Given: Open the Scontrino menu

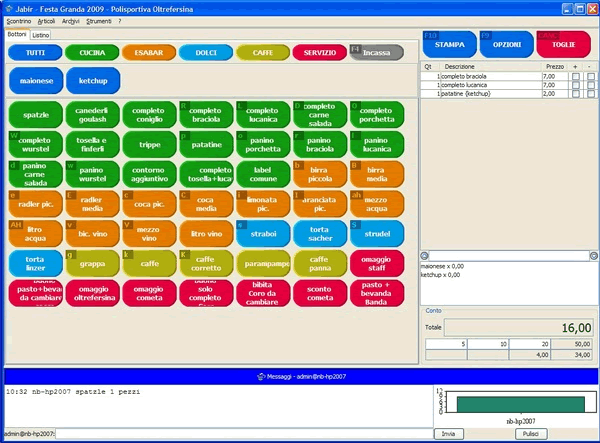Looking at the screenshot, I should (19, 20).
